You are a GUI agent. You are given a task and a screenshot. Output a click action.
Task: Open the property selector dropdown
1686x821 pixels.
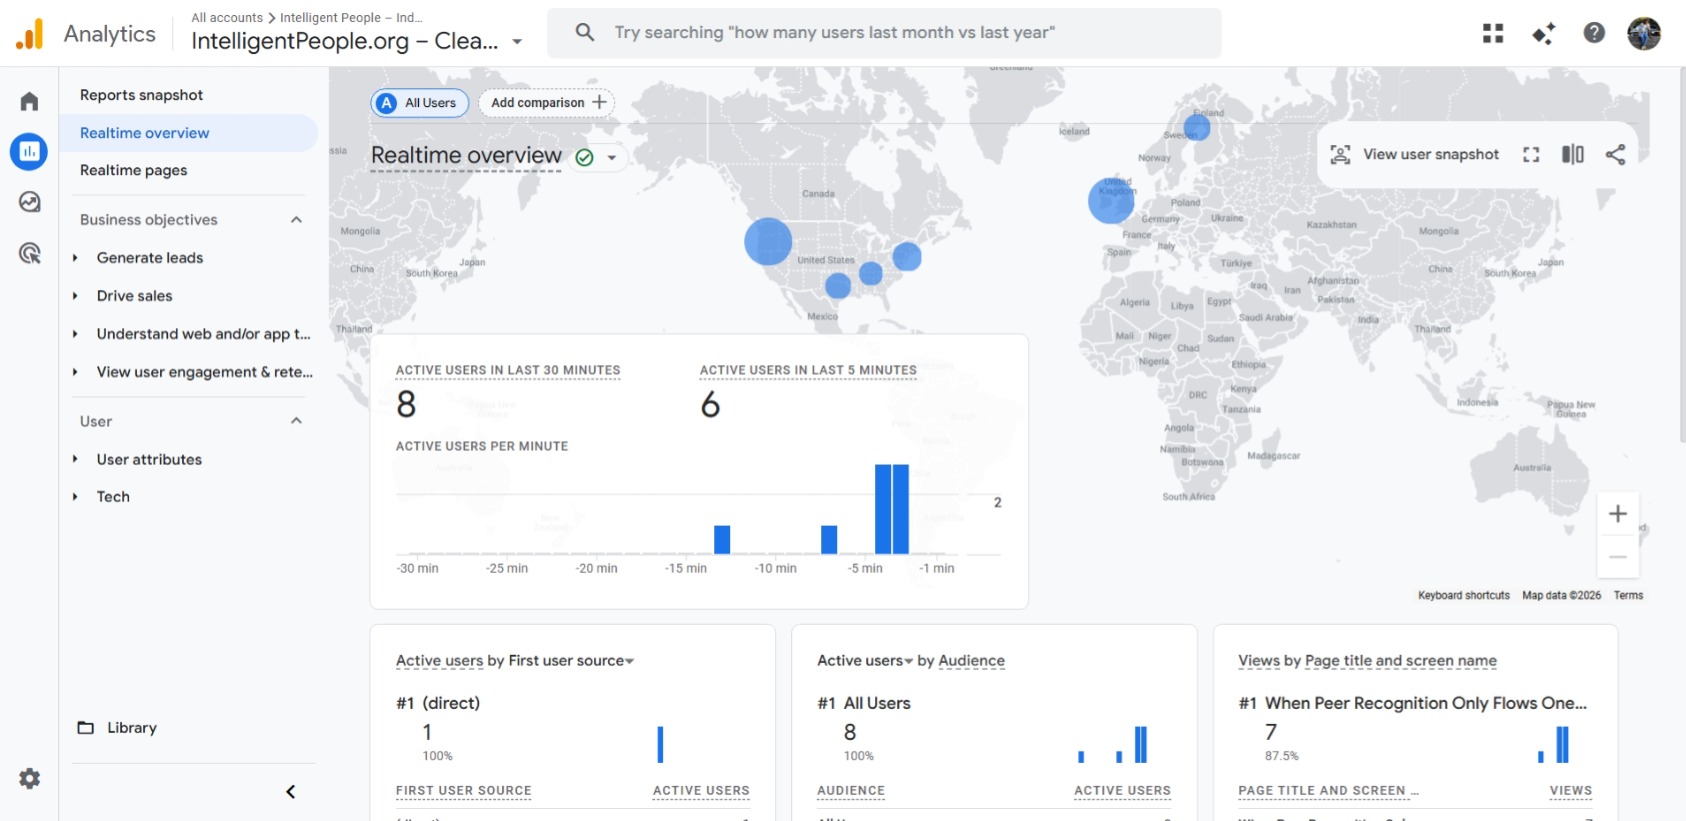tap(517, 42)
